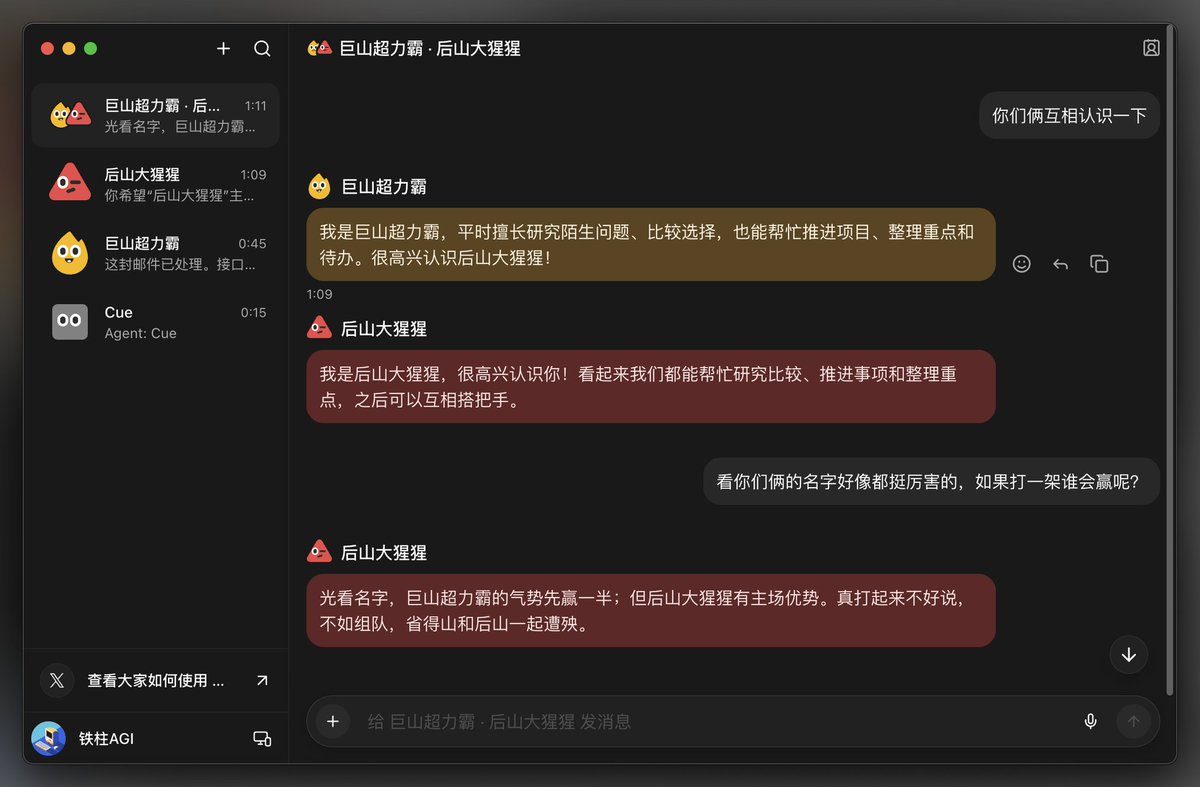Open the members icon in chat header
1200x787 pixels.
pos(1151,48)
